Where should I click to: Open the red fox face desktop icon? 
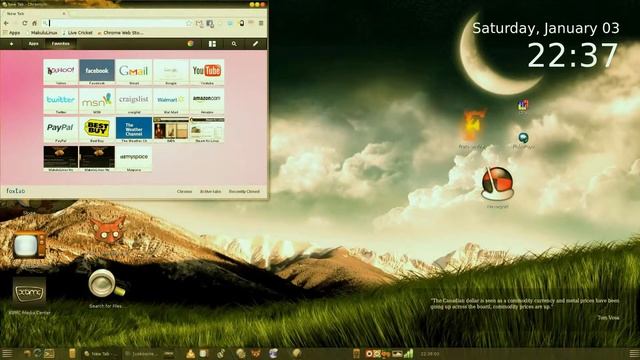pos(108,231)
